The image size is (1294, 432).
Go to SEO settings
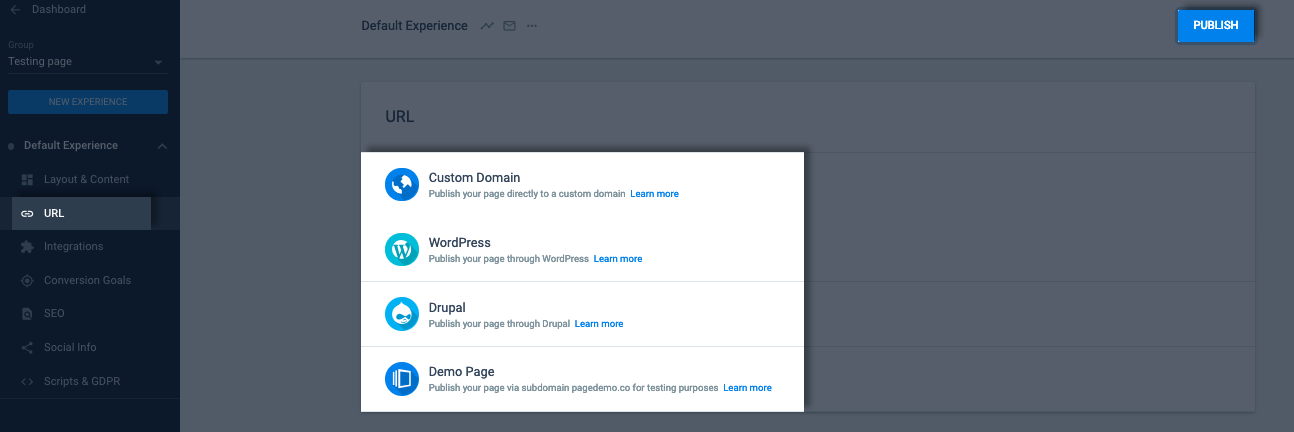[54, 313]
